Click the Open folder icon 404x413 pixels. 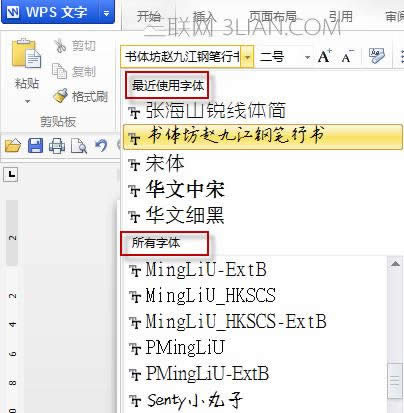(x=13, y=146)
